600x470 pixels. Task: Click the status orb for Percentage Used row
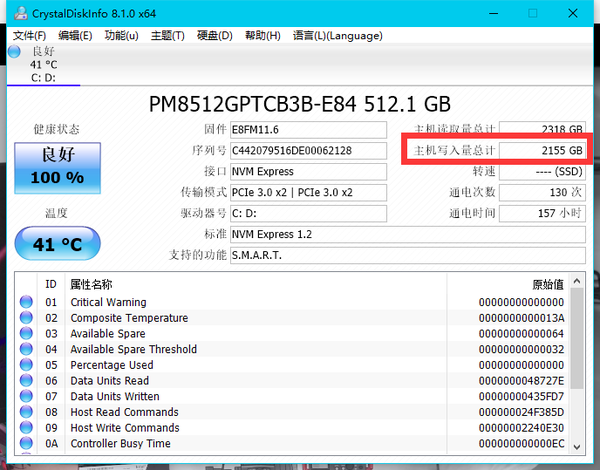click(x=26, y=365)
